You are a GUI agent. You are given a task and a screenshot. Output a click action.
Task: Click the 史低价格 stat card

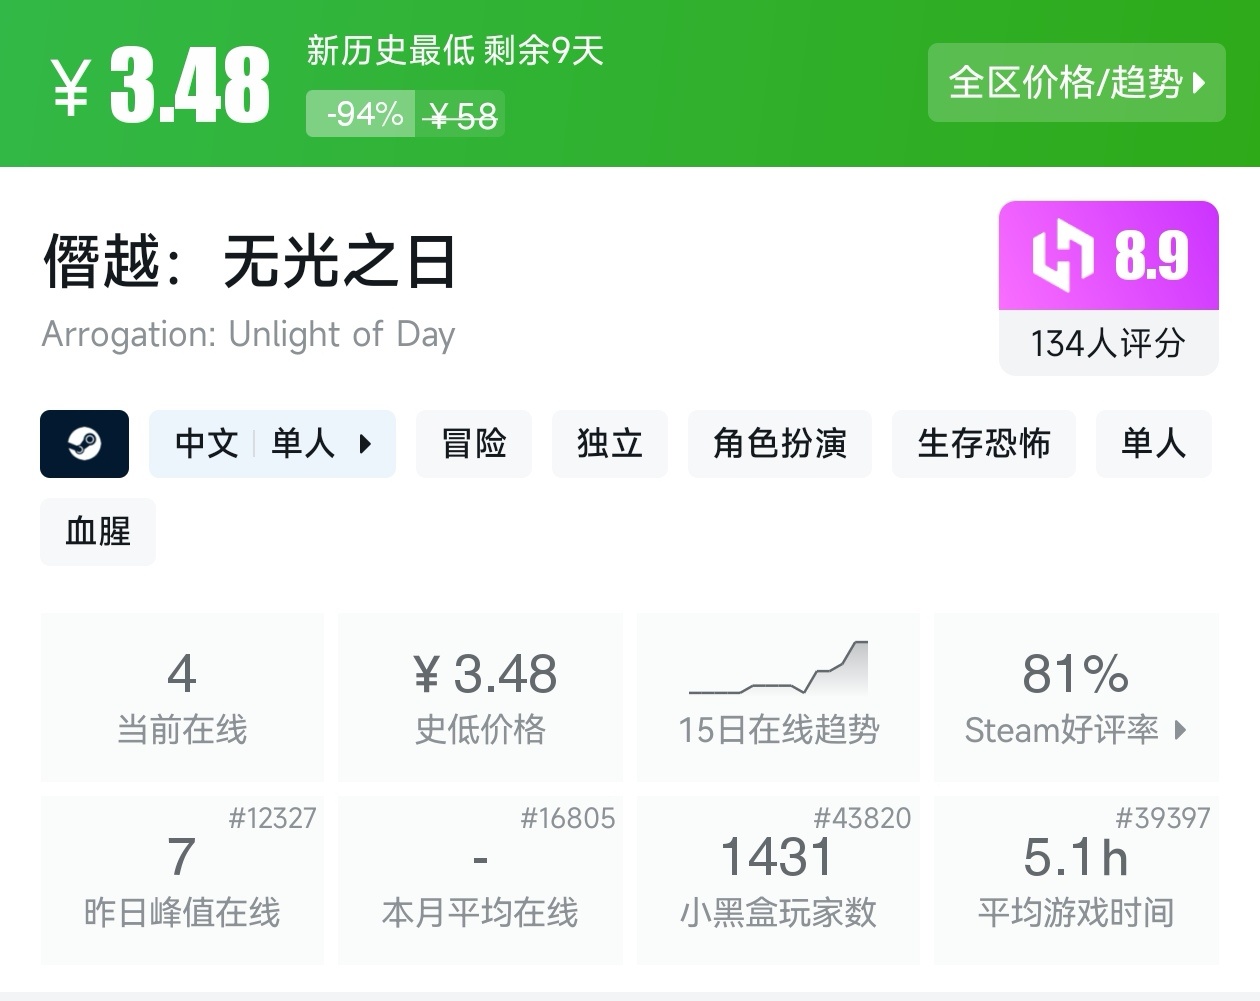[480, 698]
